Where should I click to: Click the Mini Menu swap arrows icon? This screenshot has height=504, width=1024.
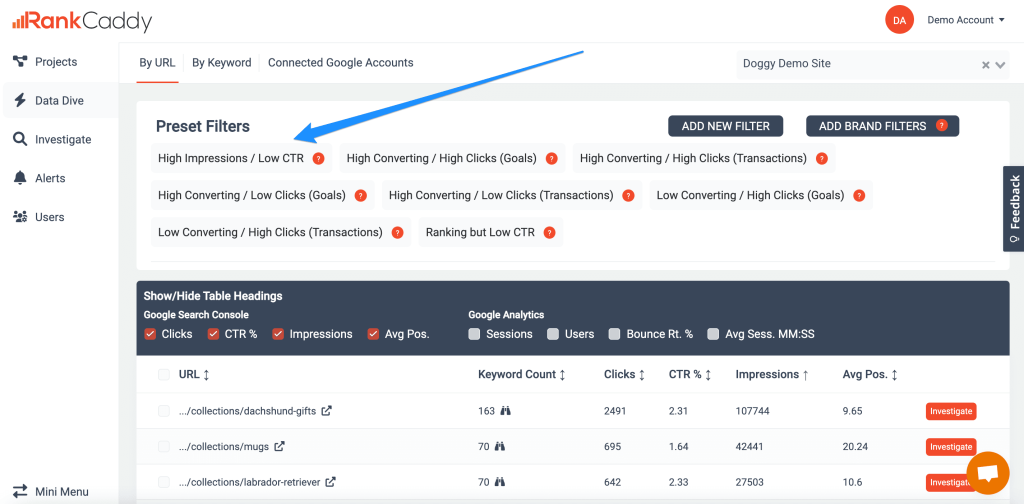coord(20,492)
